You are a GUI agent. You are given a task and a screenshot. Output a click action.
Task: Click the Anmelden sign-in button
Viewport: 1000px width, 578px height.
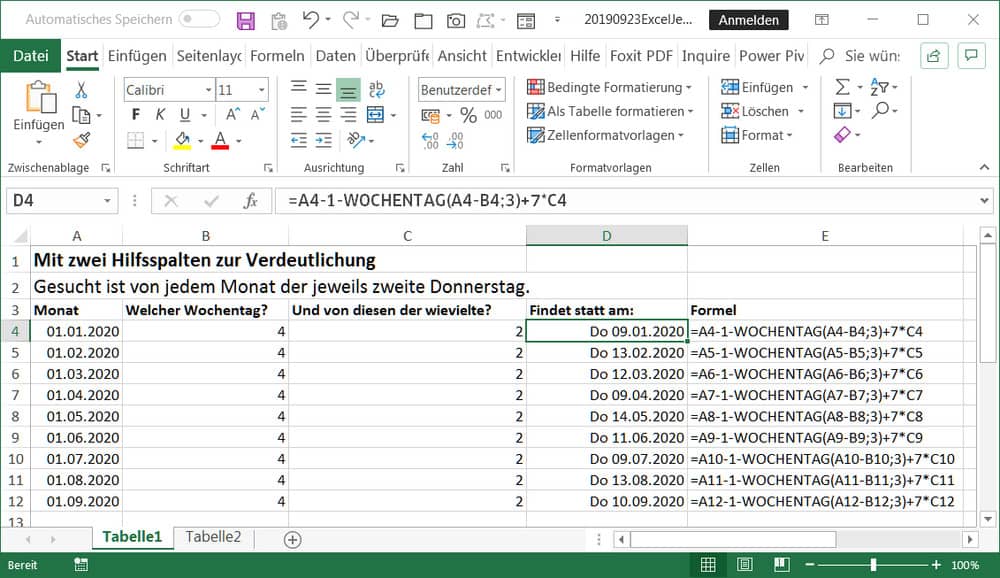(x=748, y=20)
